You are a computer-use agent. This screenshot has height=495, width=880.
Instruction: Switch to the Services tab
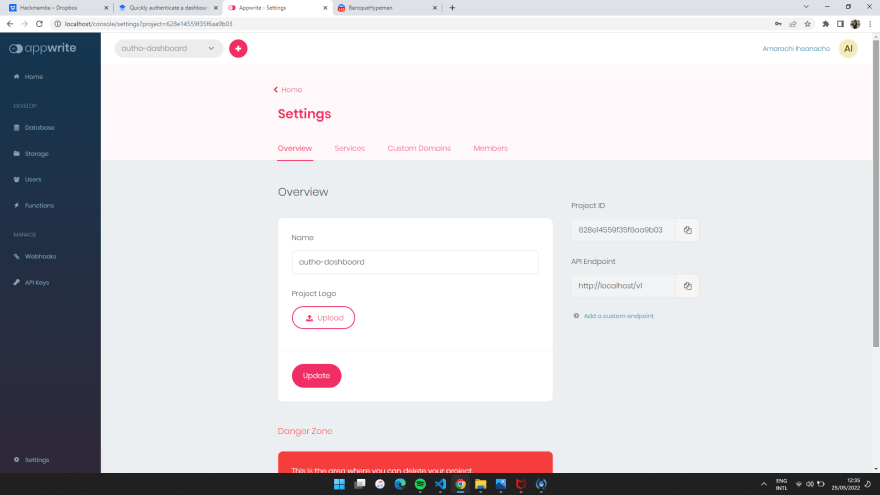pos(350,148)
